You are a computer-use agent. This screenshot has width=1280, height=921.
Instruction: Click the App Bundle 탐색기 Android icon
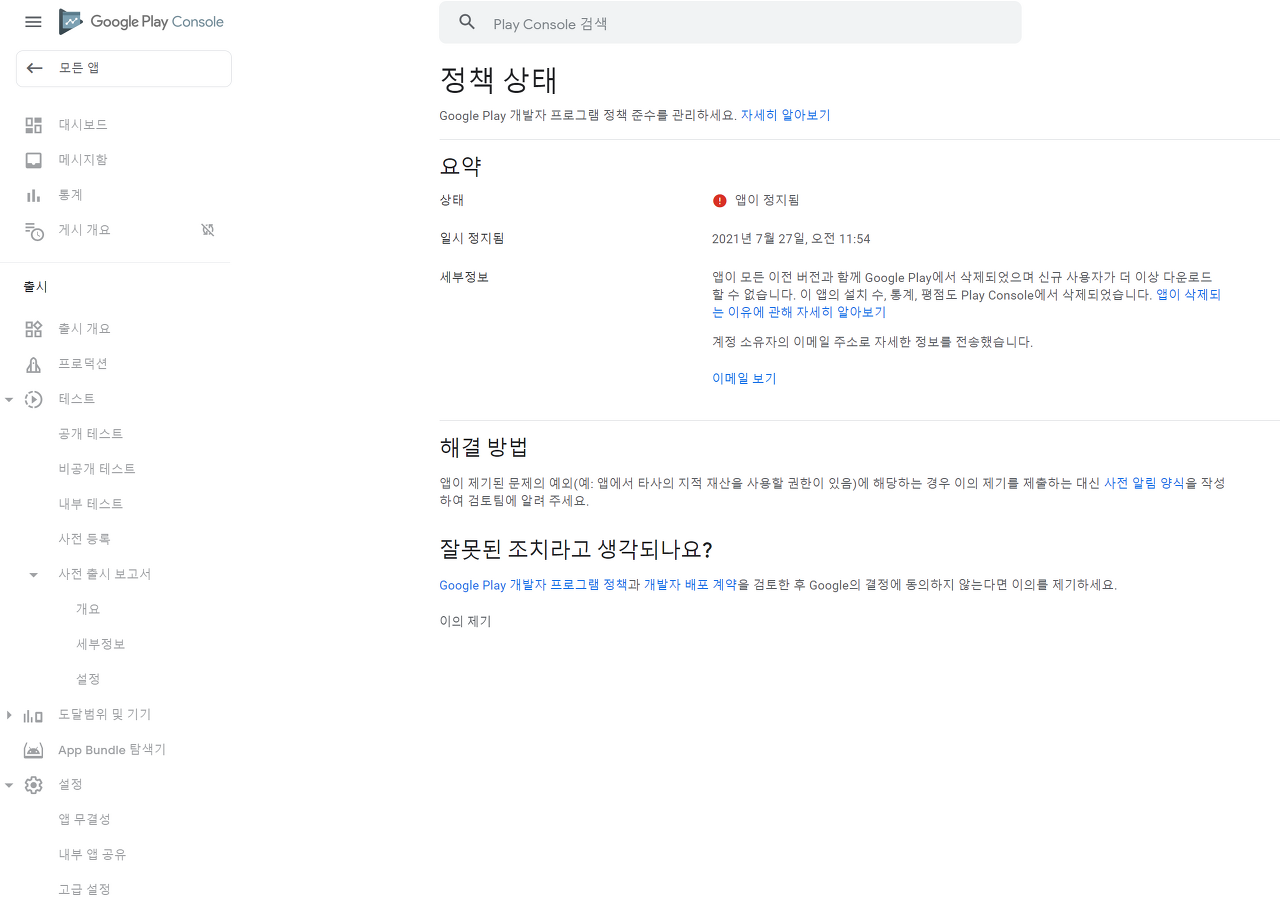(34, 750)
